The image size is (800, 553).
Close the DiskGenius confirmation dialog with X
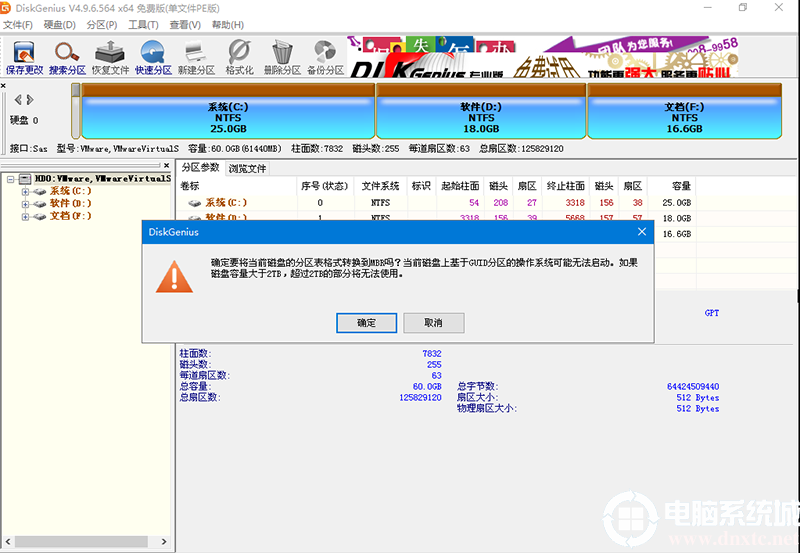[x=642, y=232]
